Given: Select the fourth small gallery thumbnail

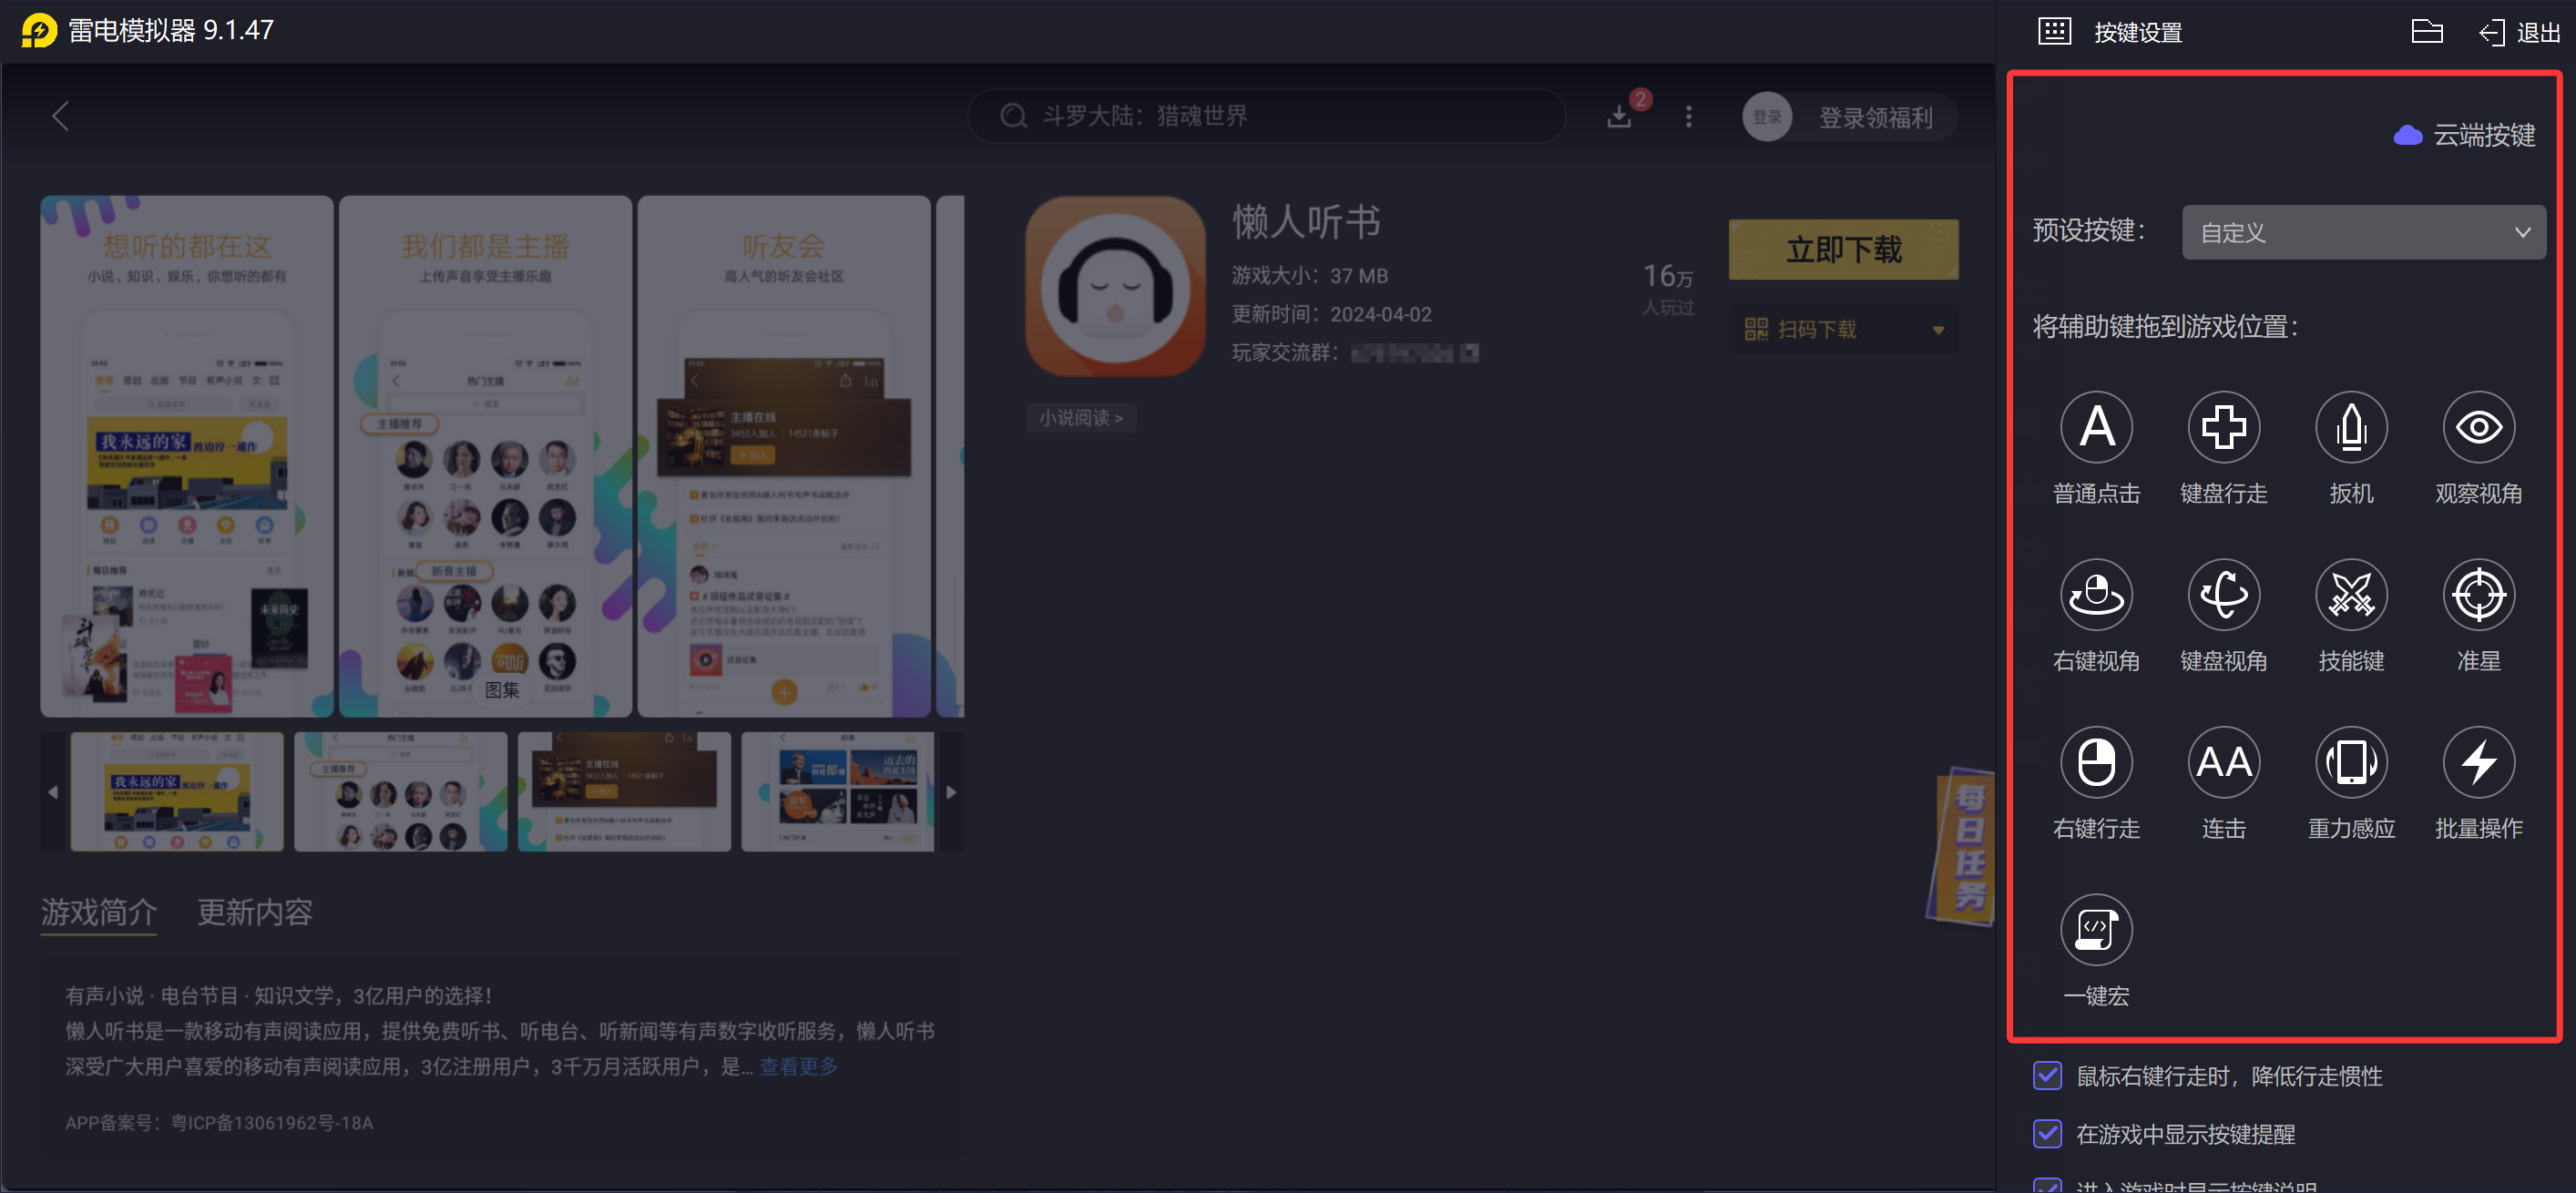Looking at the screenshot, I should [838, 792].
